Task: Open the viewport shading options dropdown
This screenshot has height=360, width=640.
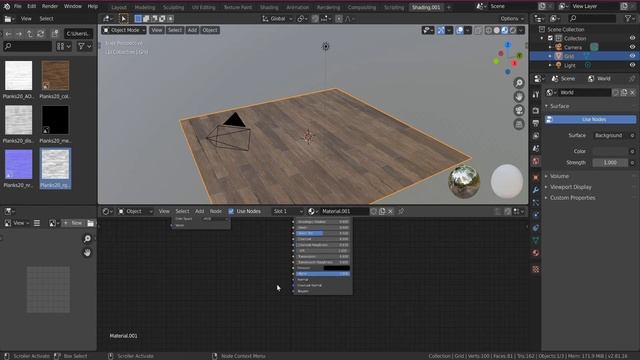Action: pyautogui.click(x=521, y=30)
